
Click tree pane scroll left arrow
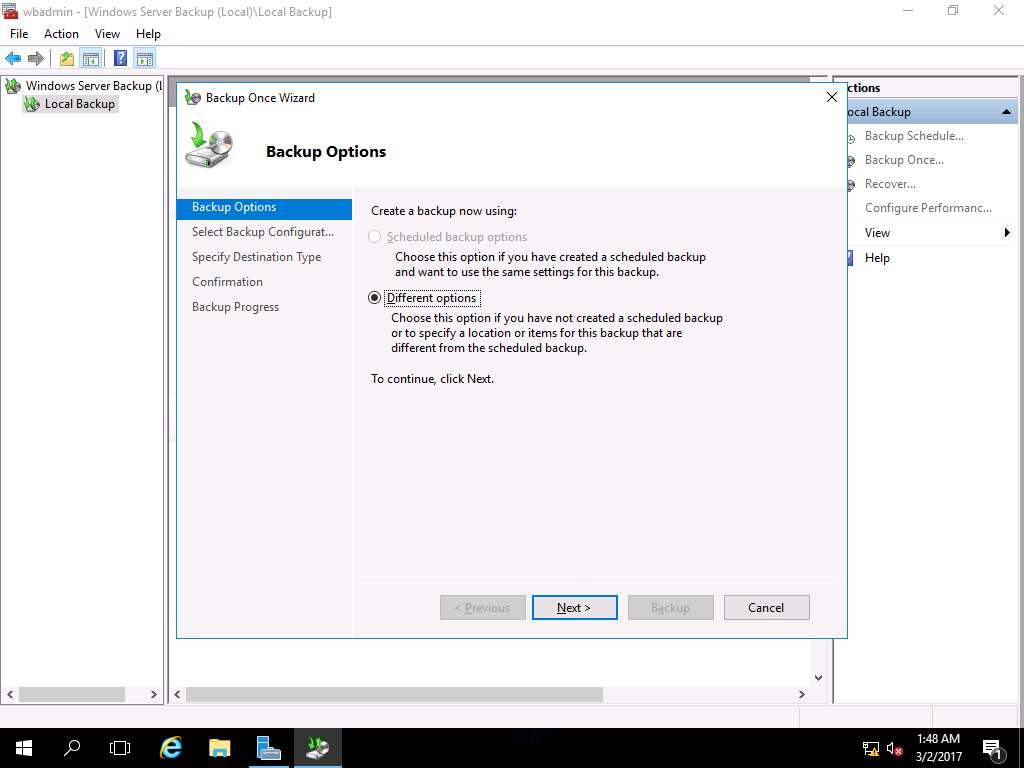click(10, 694)
